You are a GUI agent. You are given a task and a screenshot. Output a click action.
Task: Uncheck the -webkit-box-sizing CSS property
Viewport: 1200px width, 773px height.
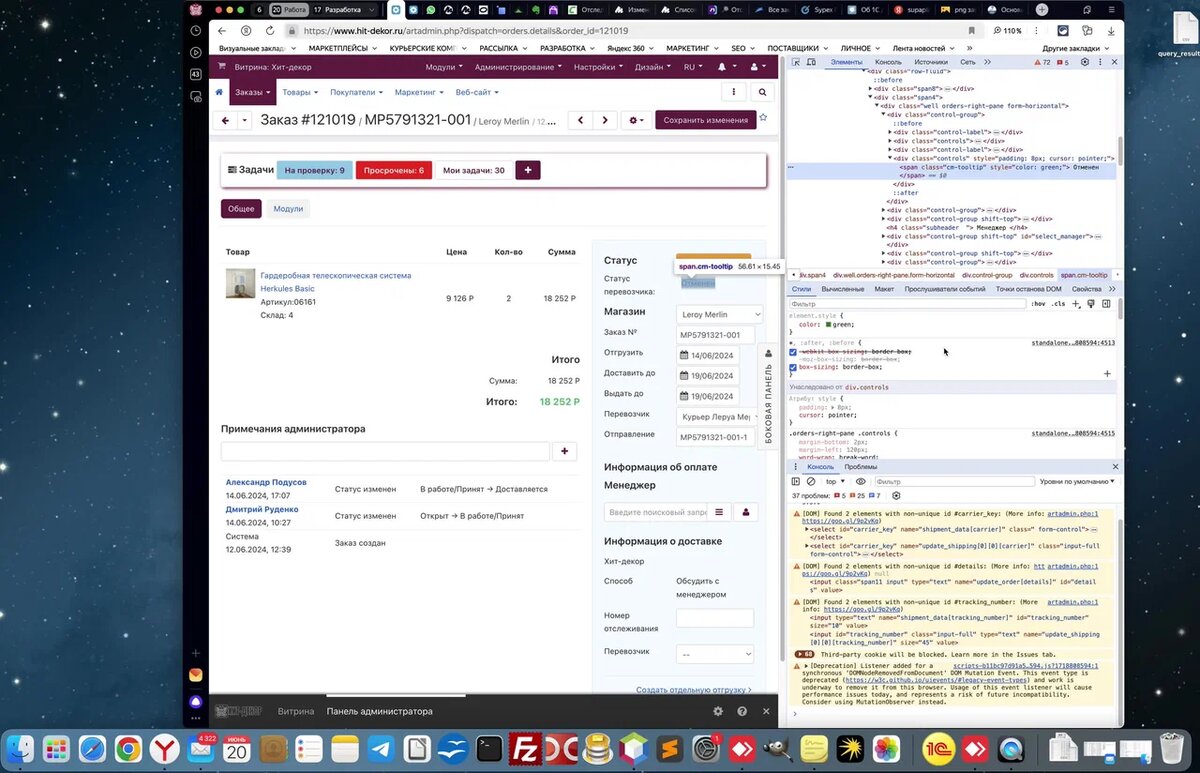(793, 352)
